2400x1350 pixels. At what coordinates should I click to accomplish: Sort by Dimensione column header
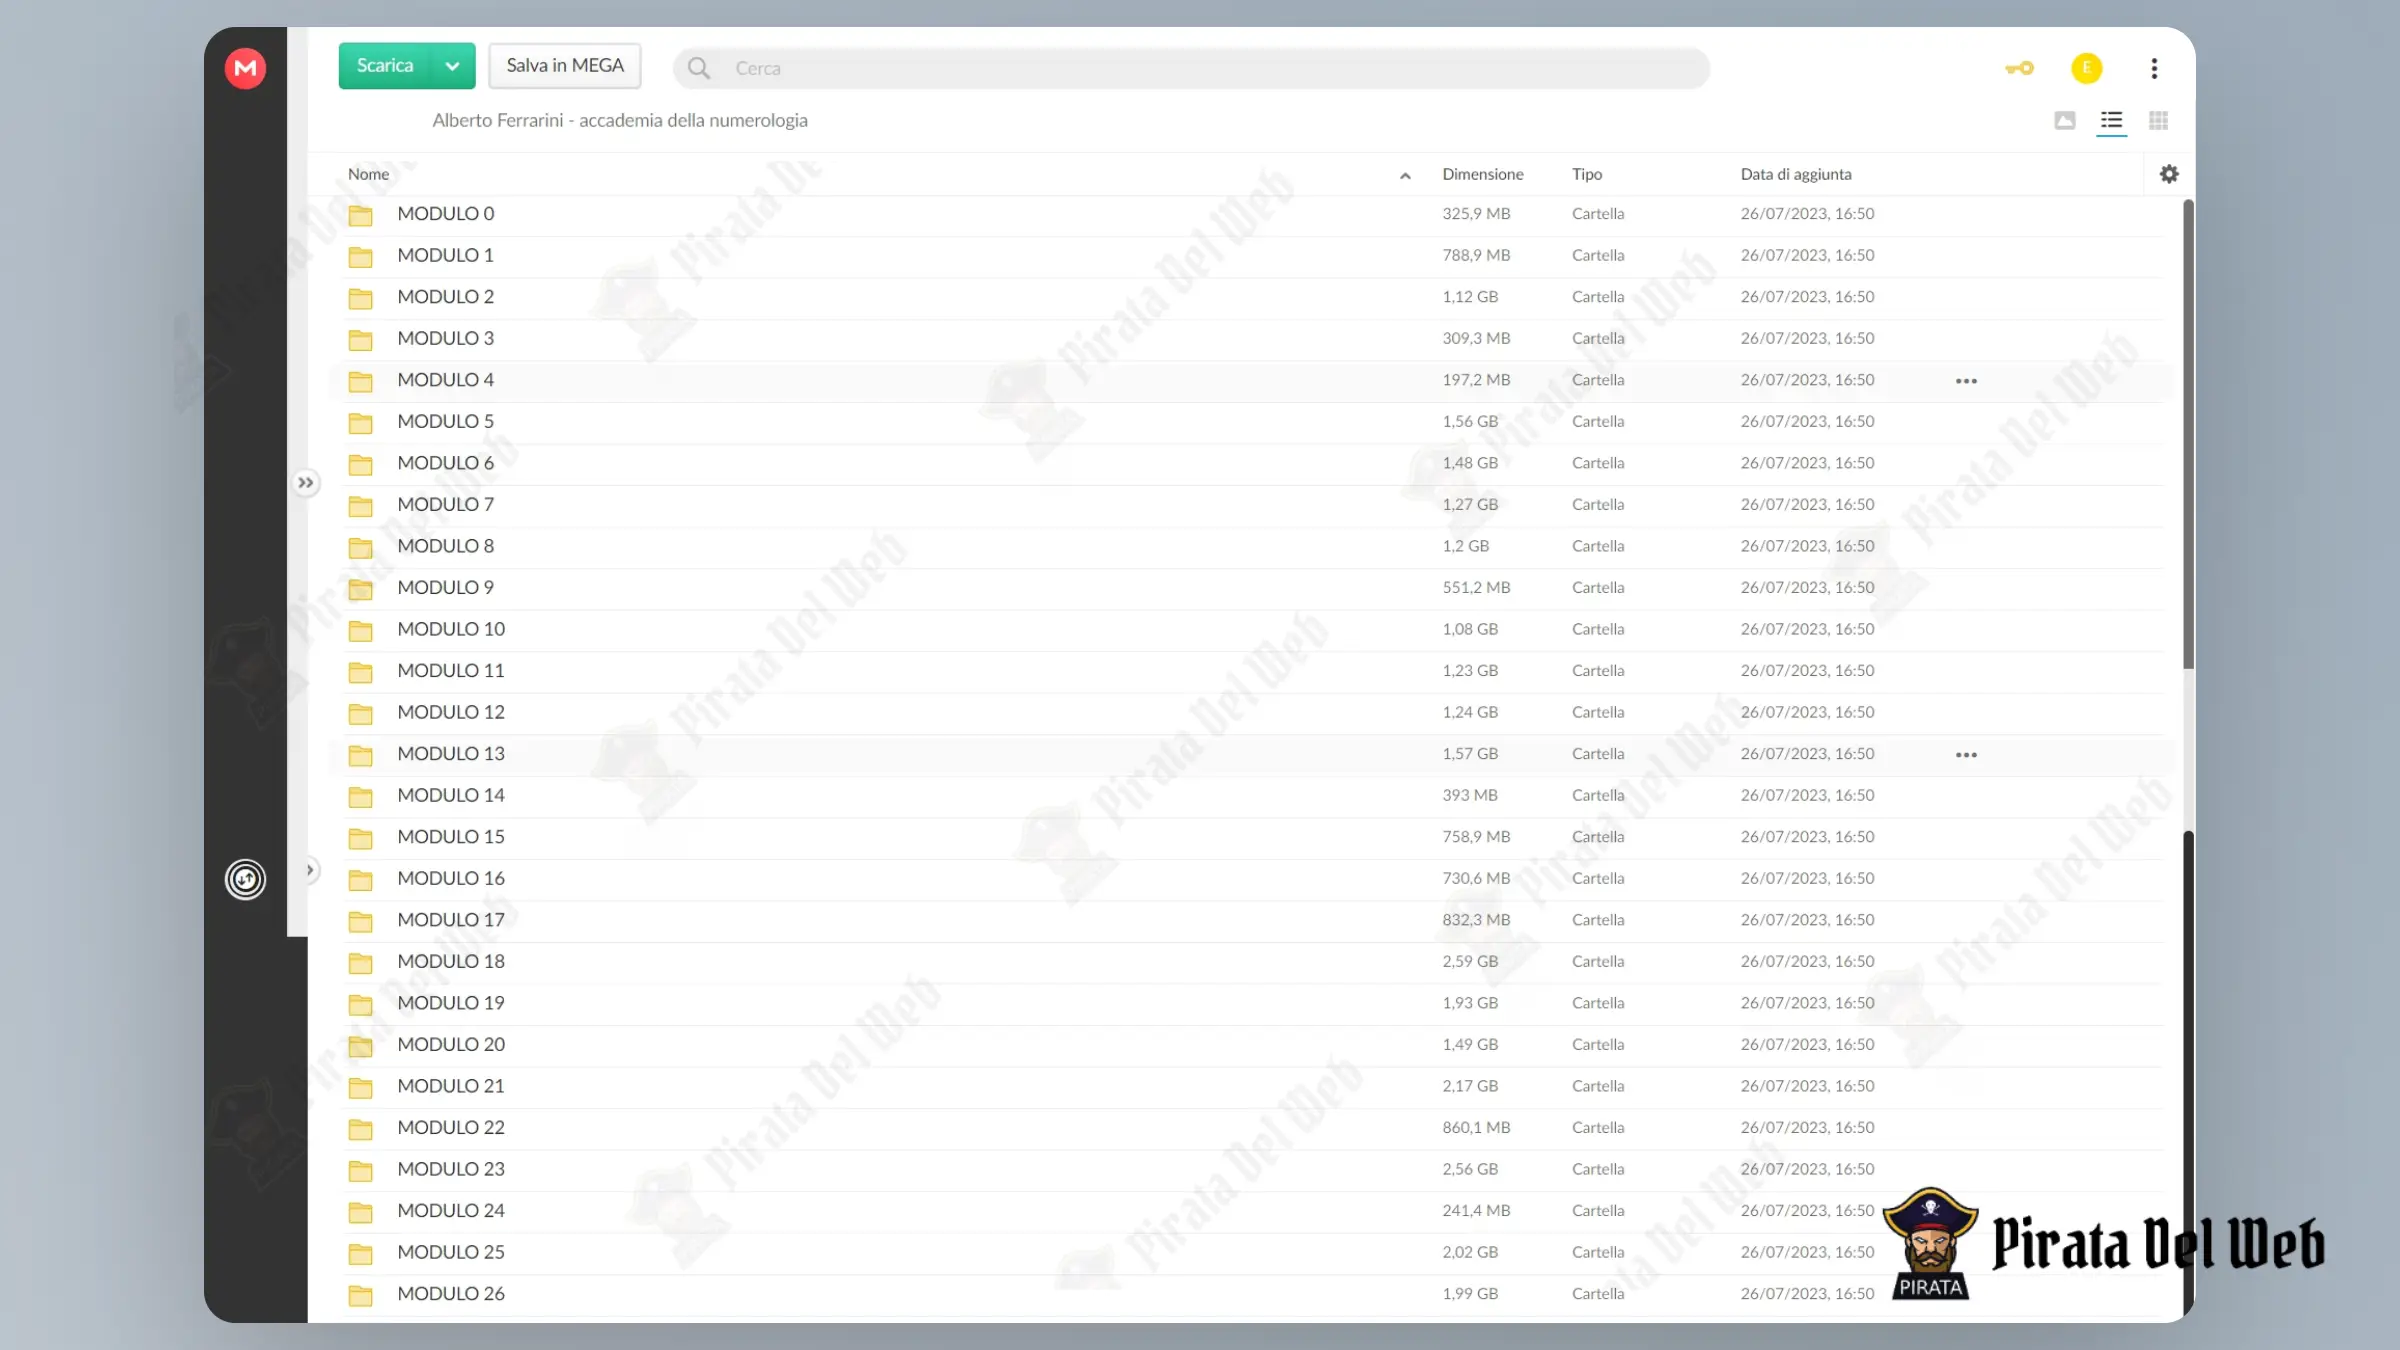pos(1482,174)
